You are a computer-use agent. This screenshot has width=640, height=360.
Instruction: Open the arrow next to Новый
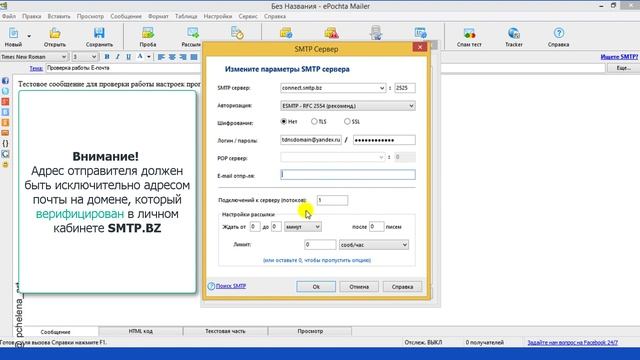pyautogui.click(x=29, y=36)
